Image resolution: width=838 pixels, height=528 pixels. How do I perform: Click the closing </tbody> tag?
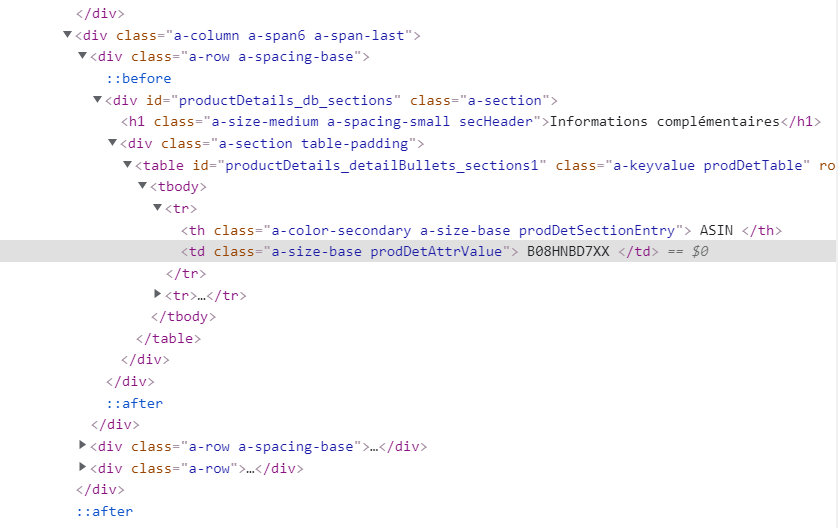tap(183, 316)
